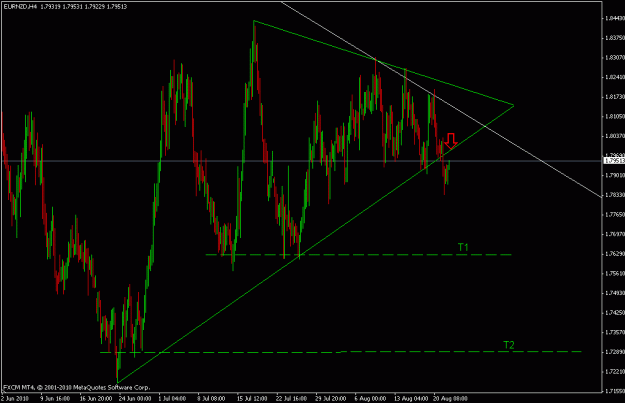Click the FXCM MT4 MetaQuotes copyright text
Screen dimensions: 625x403
click(x=77, y=387)
